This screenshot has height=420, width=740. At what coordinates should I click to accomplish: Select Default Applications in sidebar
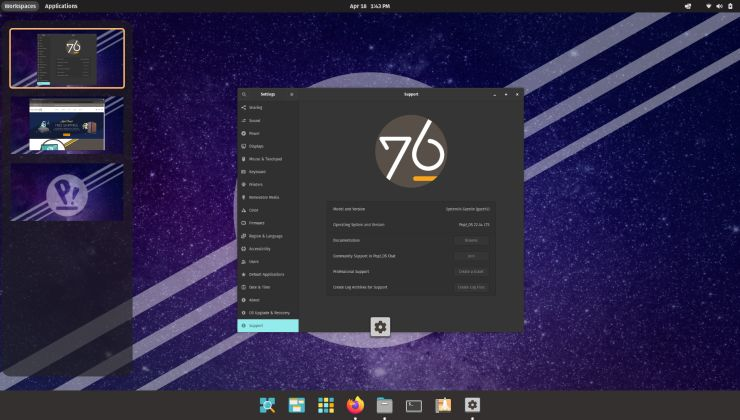(x=268, y=274)
